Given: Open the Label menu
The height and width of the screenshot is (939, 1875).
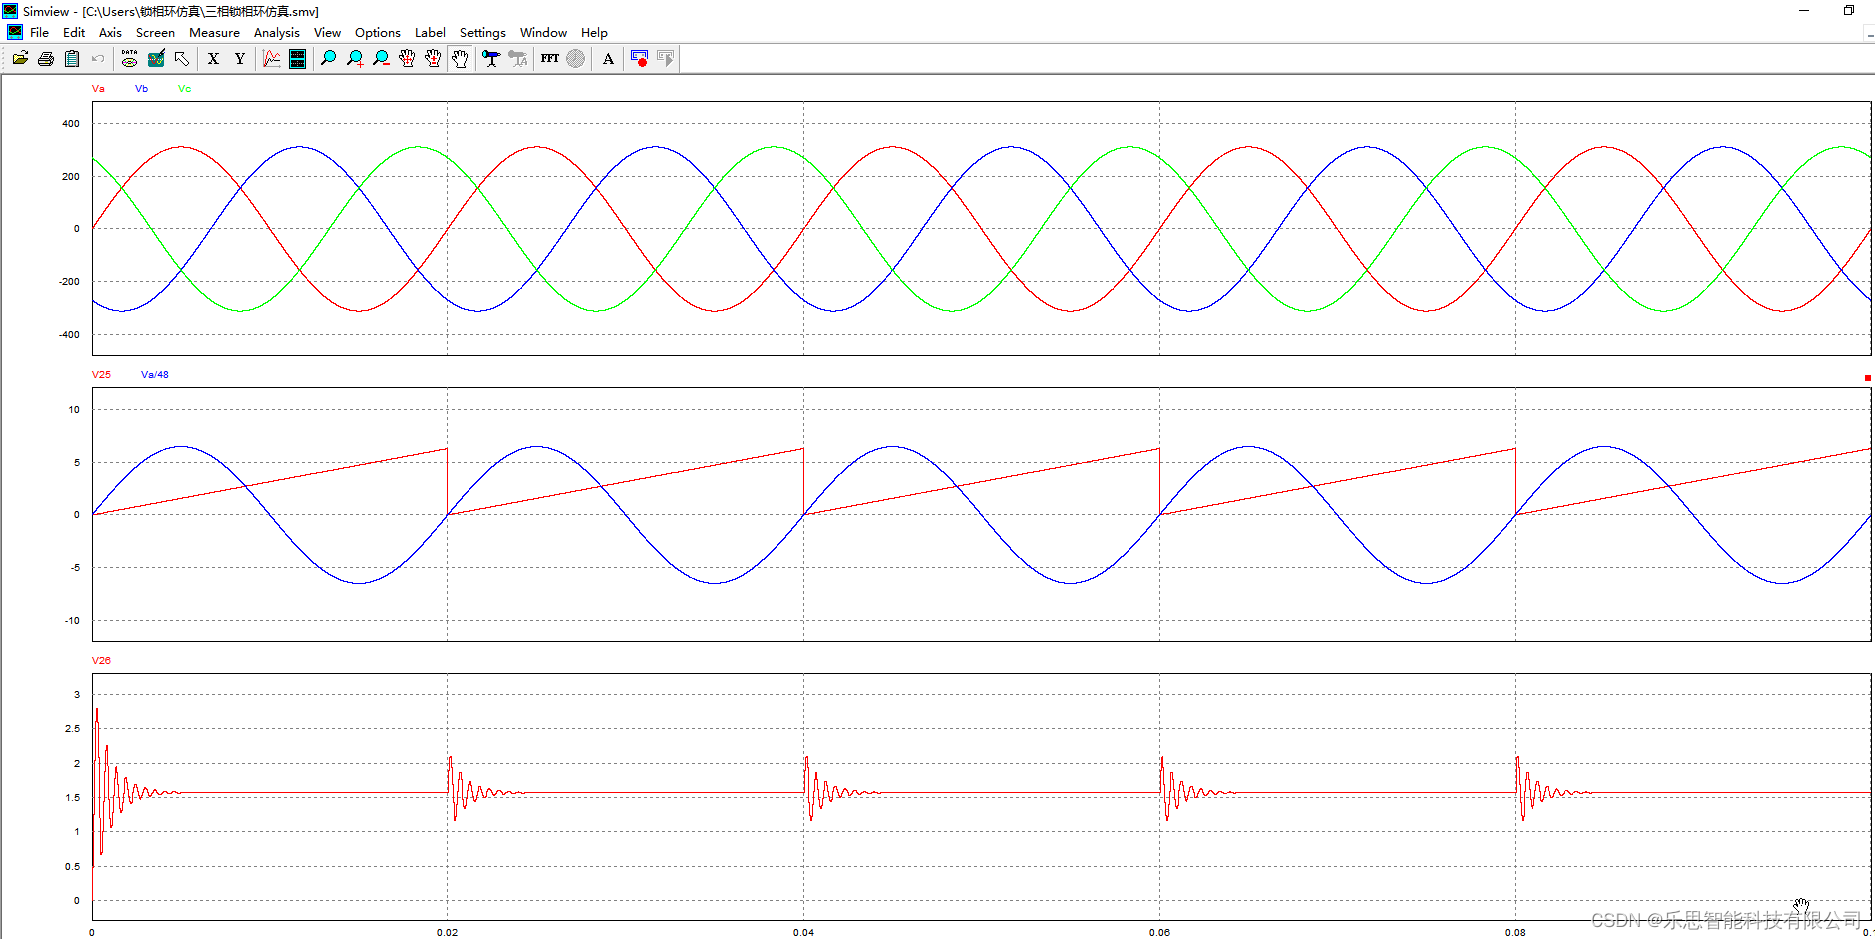Looking at the screenshot, I should point(430,33).
